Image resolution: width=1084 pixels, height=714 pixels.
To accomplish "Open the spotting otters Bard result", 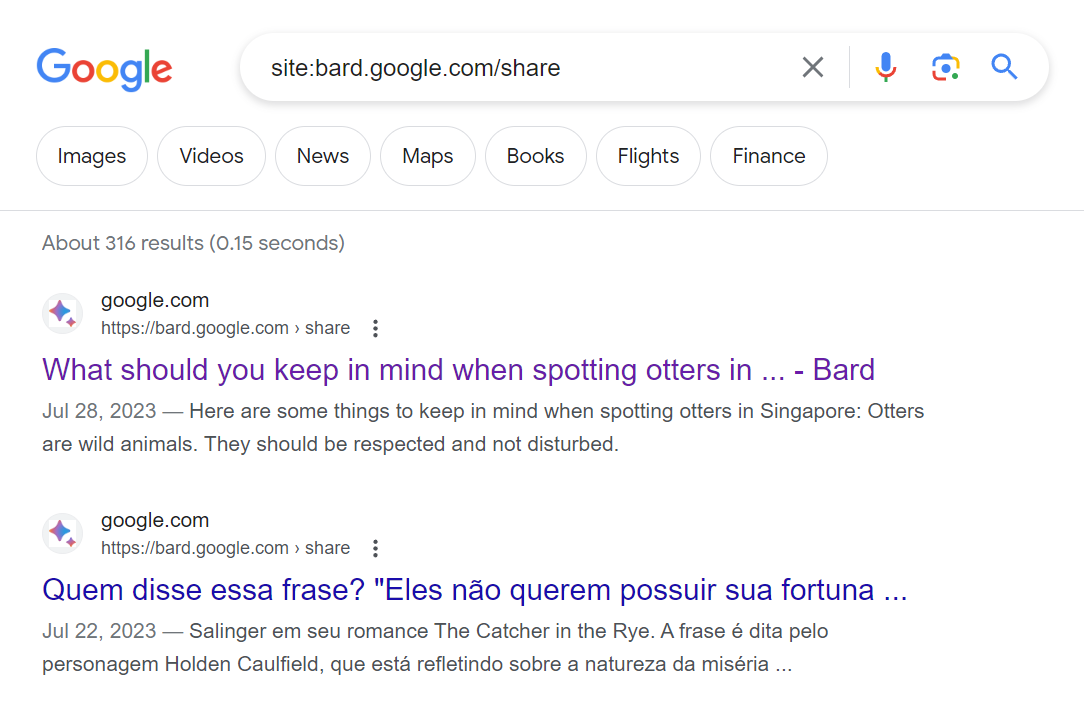I will tap(458, 370).
